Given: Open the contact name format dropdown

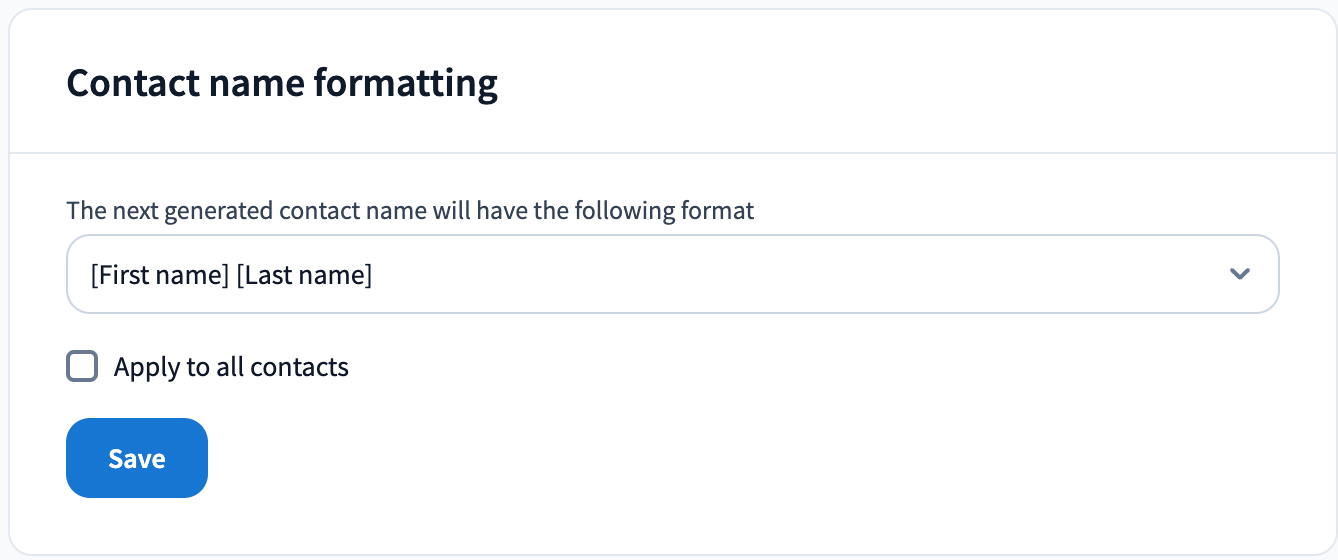Looking at the screenshot, I should [x=672, y=274].
